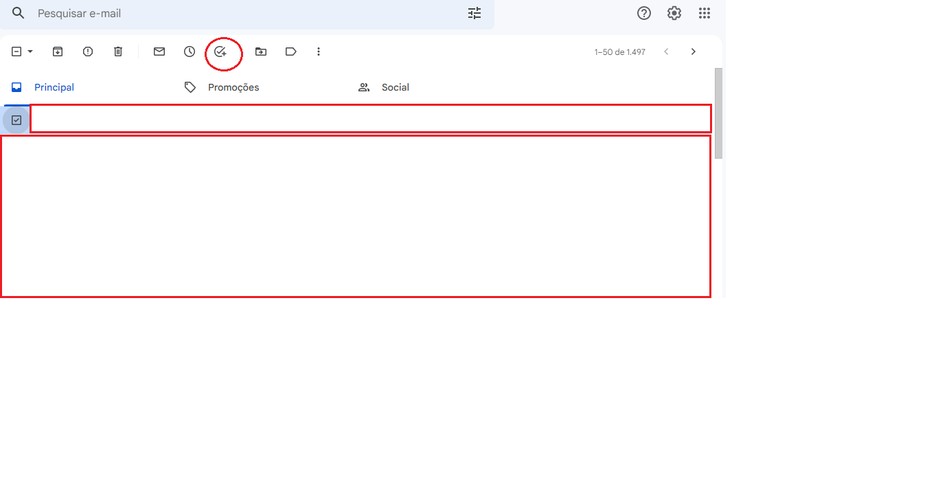This screenshot has height=500, width=938.
Task: Mark selected email as unread envelope icon
Action: (x=159, y=52)
